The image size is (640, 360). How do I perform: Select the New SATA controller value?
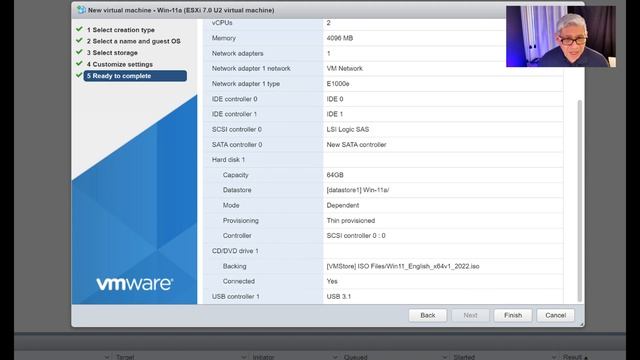(356, 144)
